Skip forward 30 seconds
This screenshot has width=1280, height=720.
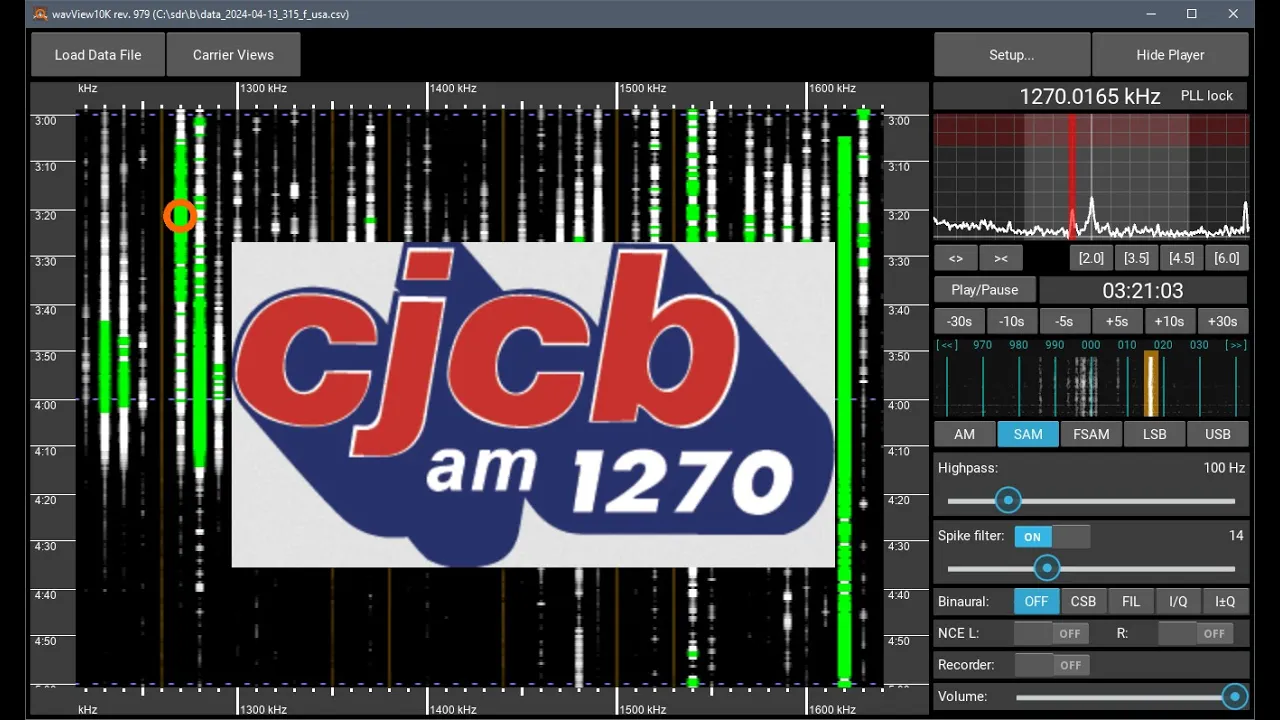[x=1222, y=321]
